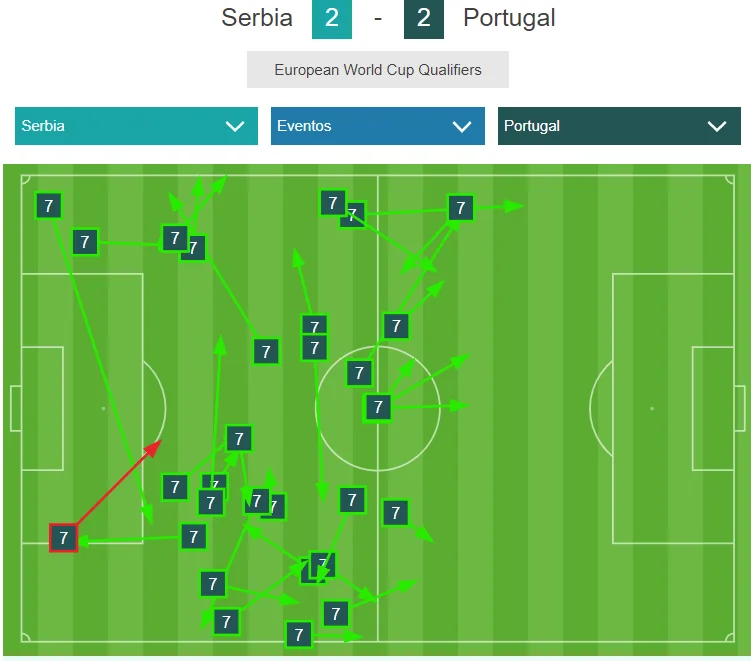This screenshot has width=751, height=661.
Task: Click Serbia's teal score box showing 2
Action: [332, 19]
